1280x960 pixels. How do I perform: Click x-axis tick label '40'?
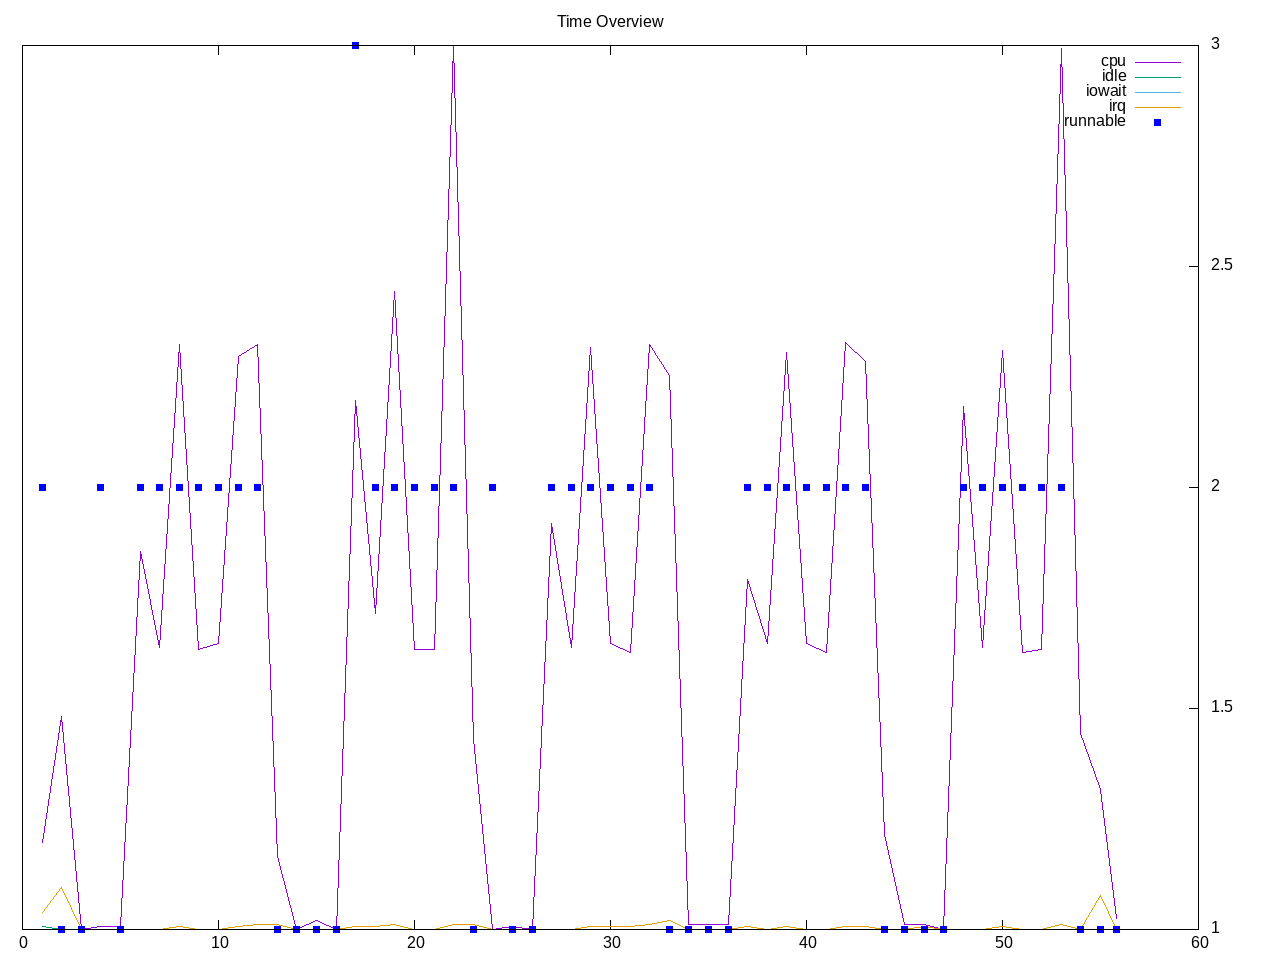tap(807, 942)
